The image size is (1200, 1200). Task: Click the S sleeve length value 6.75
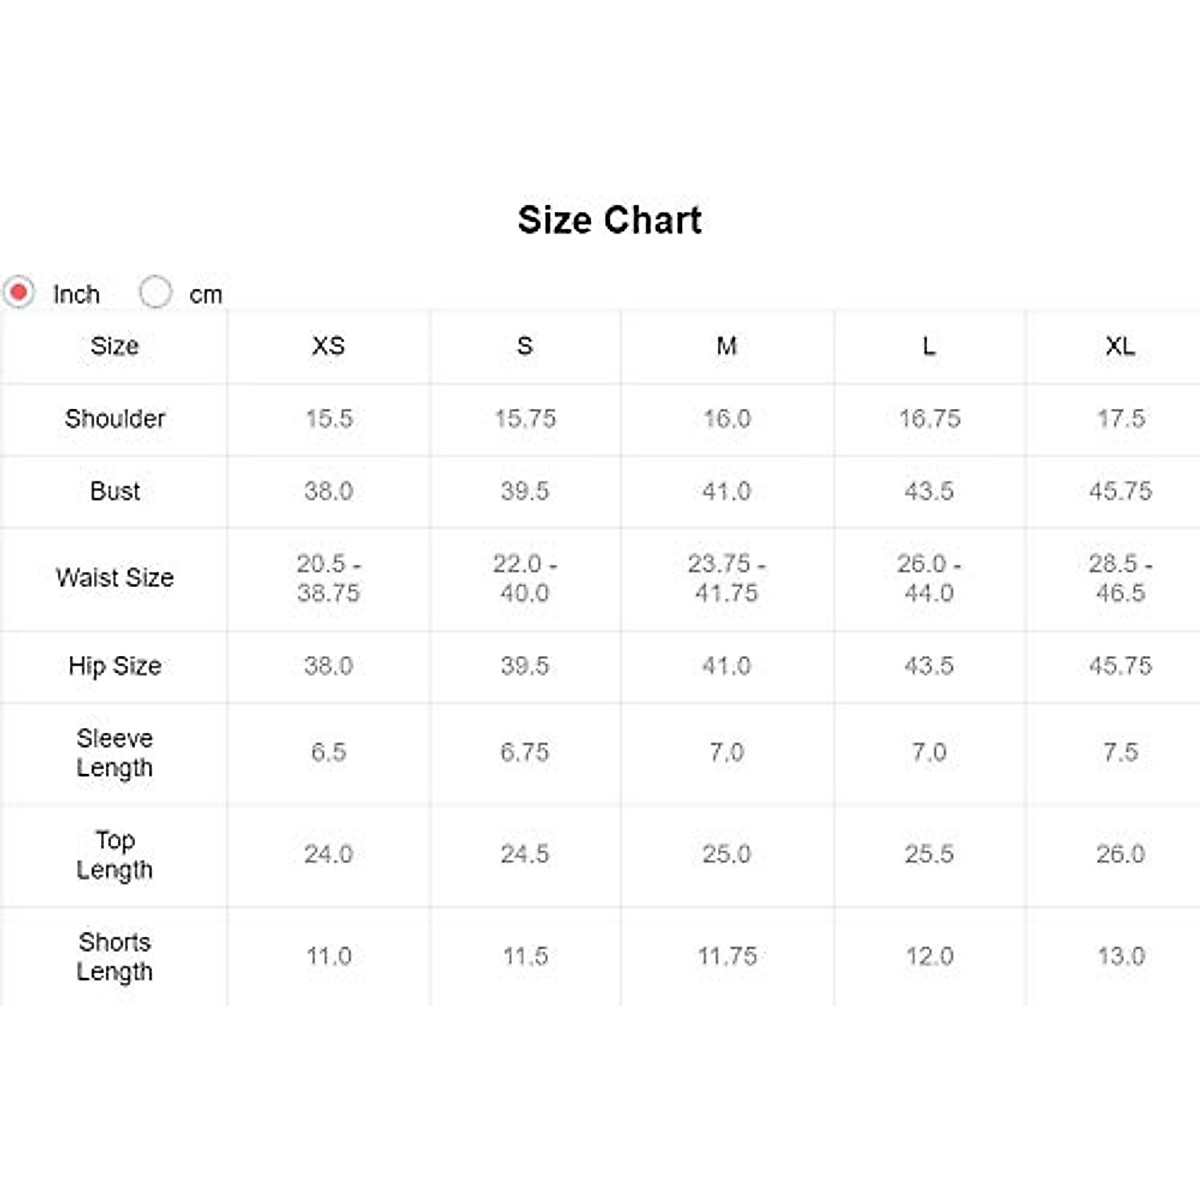point(524,753)
